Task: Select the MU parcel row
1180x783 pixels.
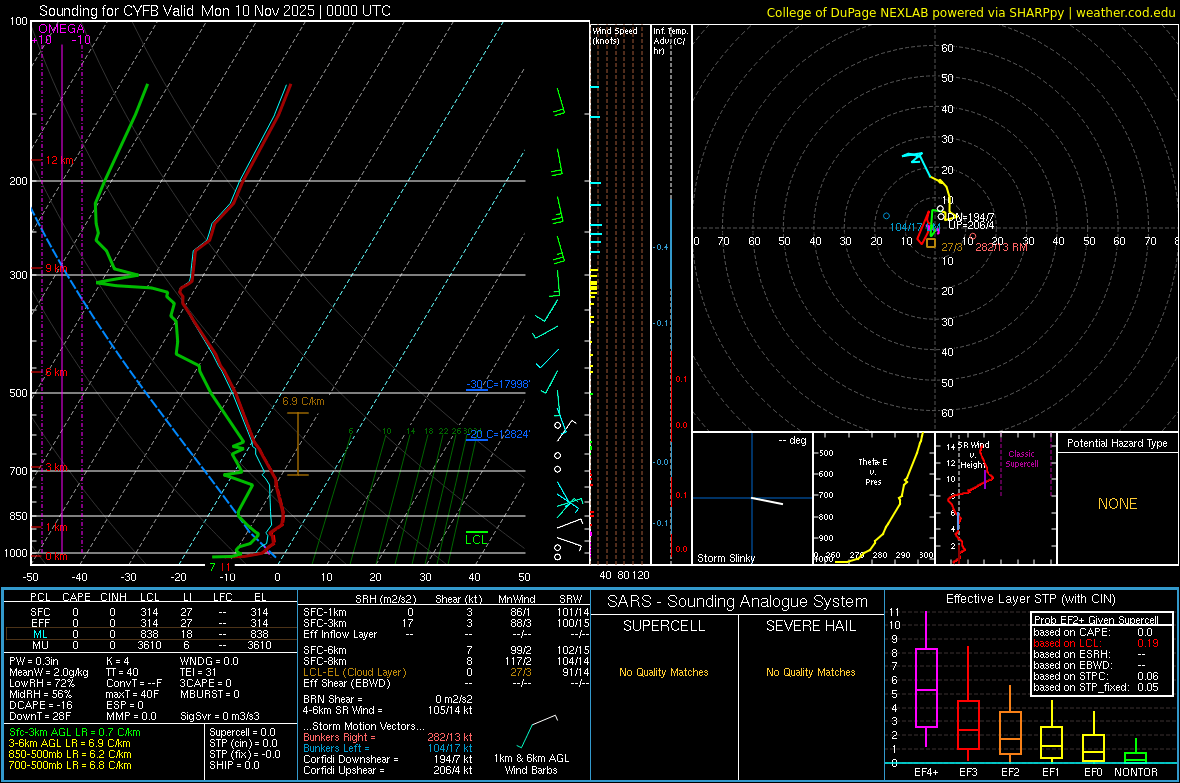Action: click(x=149, y=645)
